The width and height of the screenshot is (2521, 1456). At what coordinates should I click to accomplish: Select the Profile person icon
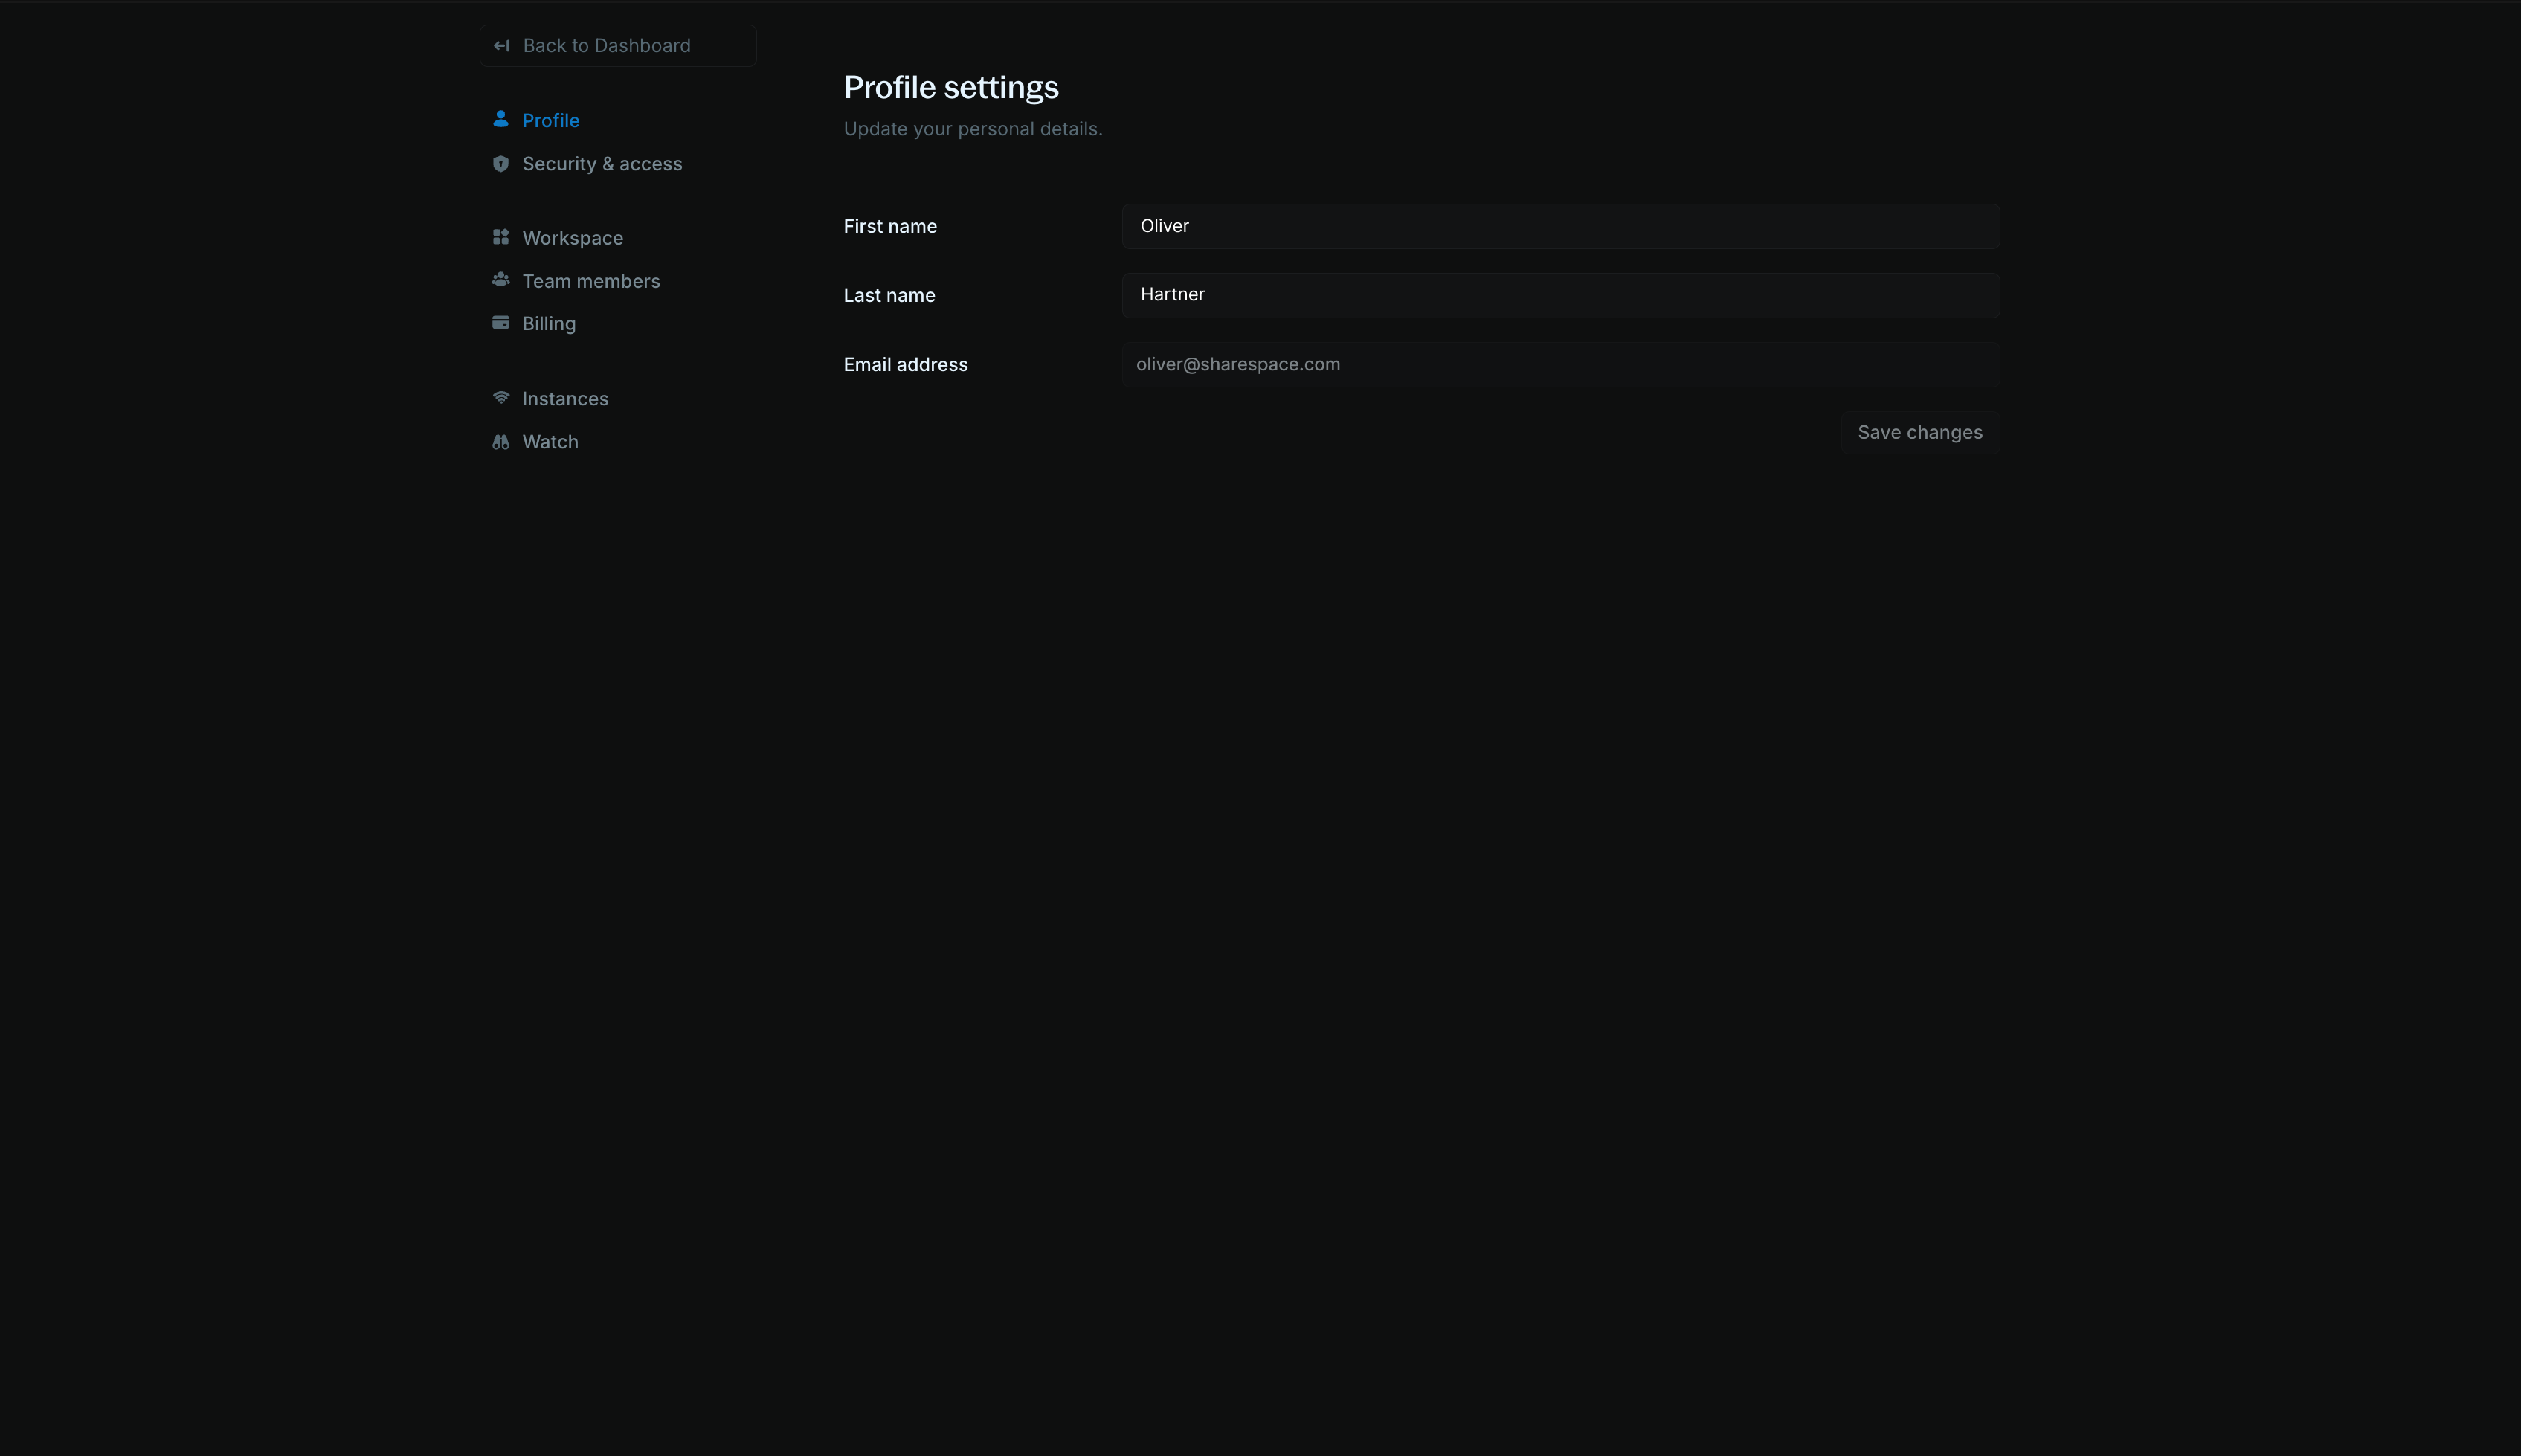[501, 119]
